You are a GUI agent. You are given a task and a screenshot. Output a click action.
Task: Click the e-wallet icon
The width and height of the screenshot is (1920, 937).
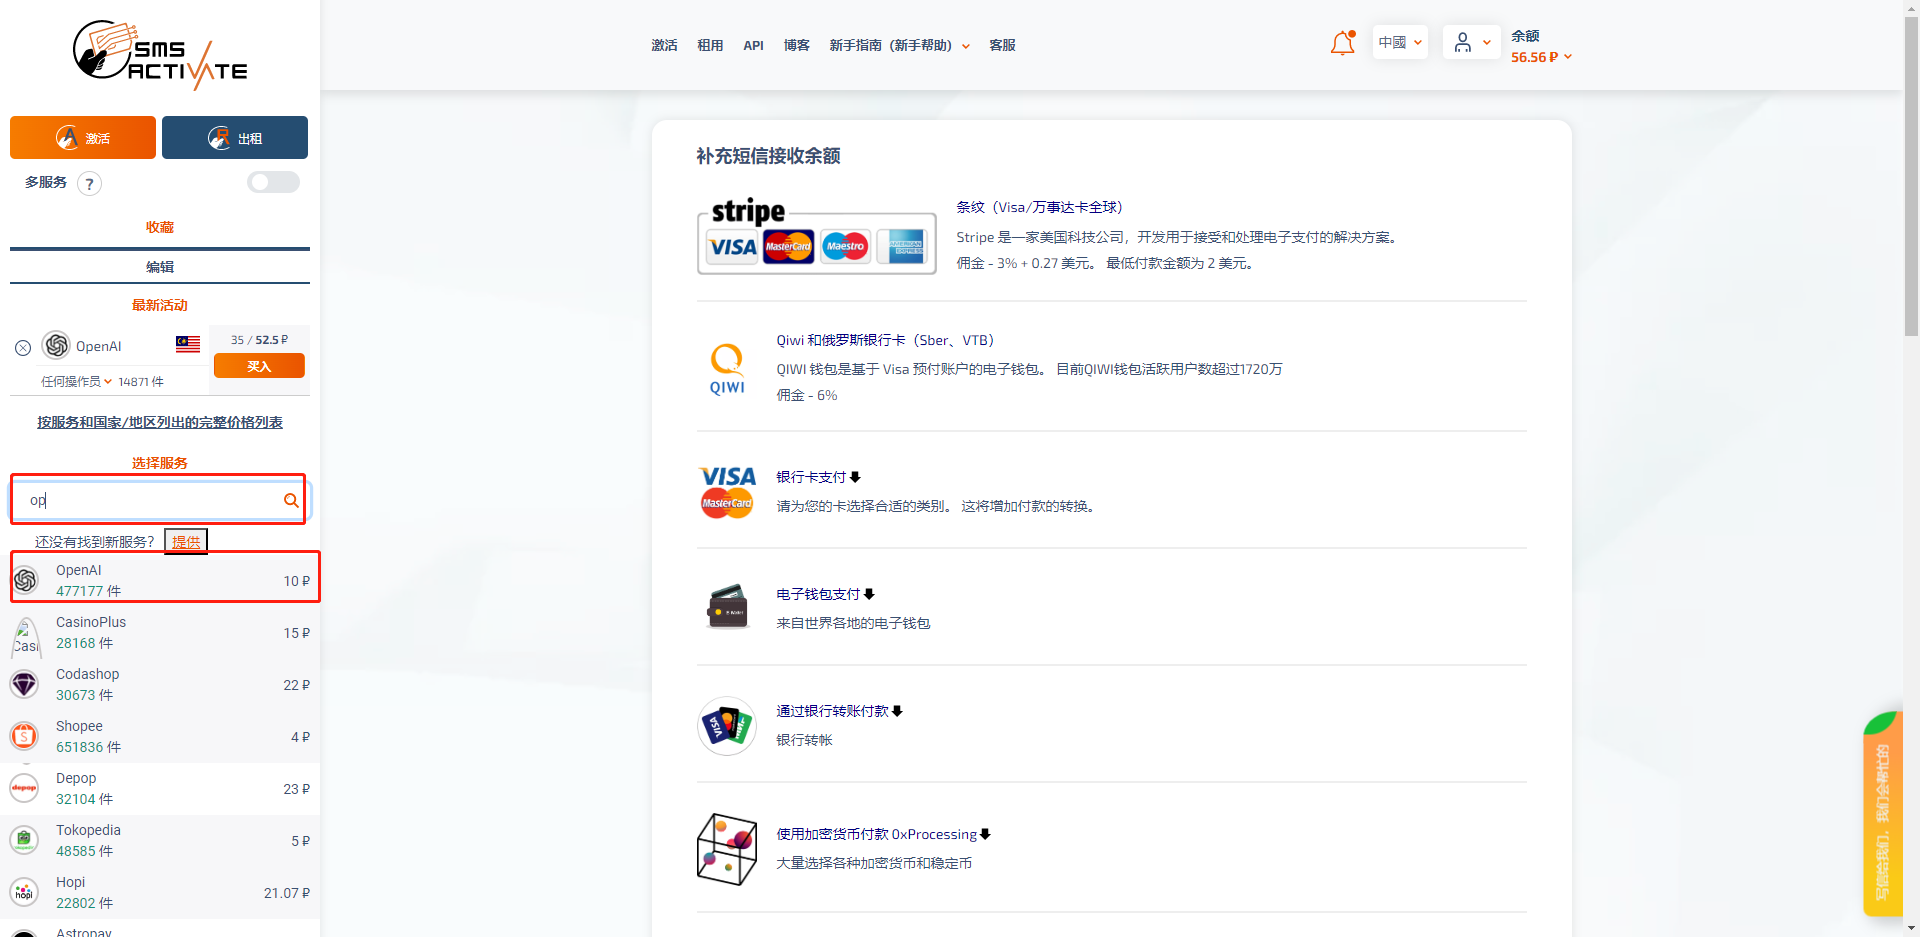pyautogui.click(x=727, y=606)
